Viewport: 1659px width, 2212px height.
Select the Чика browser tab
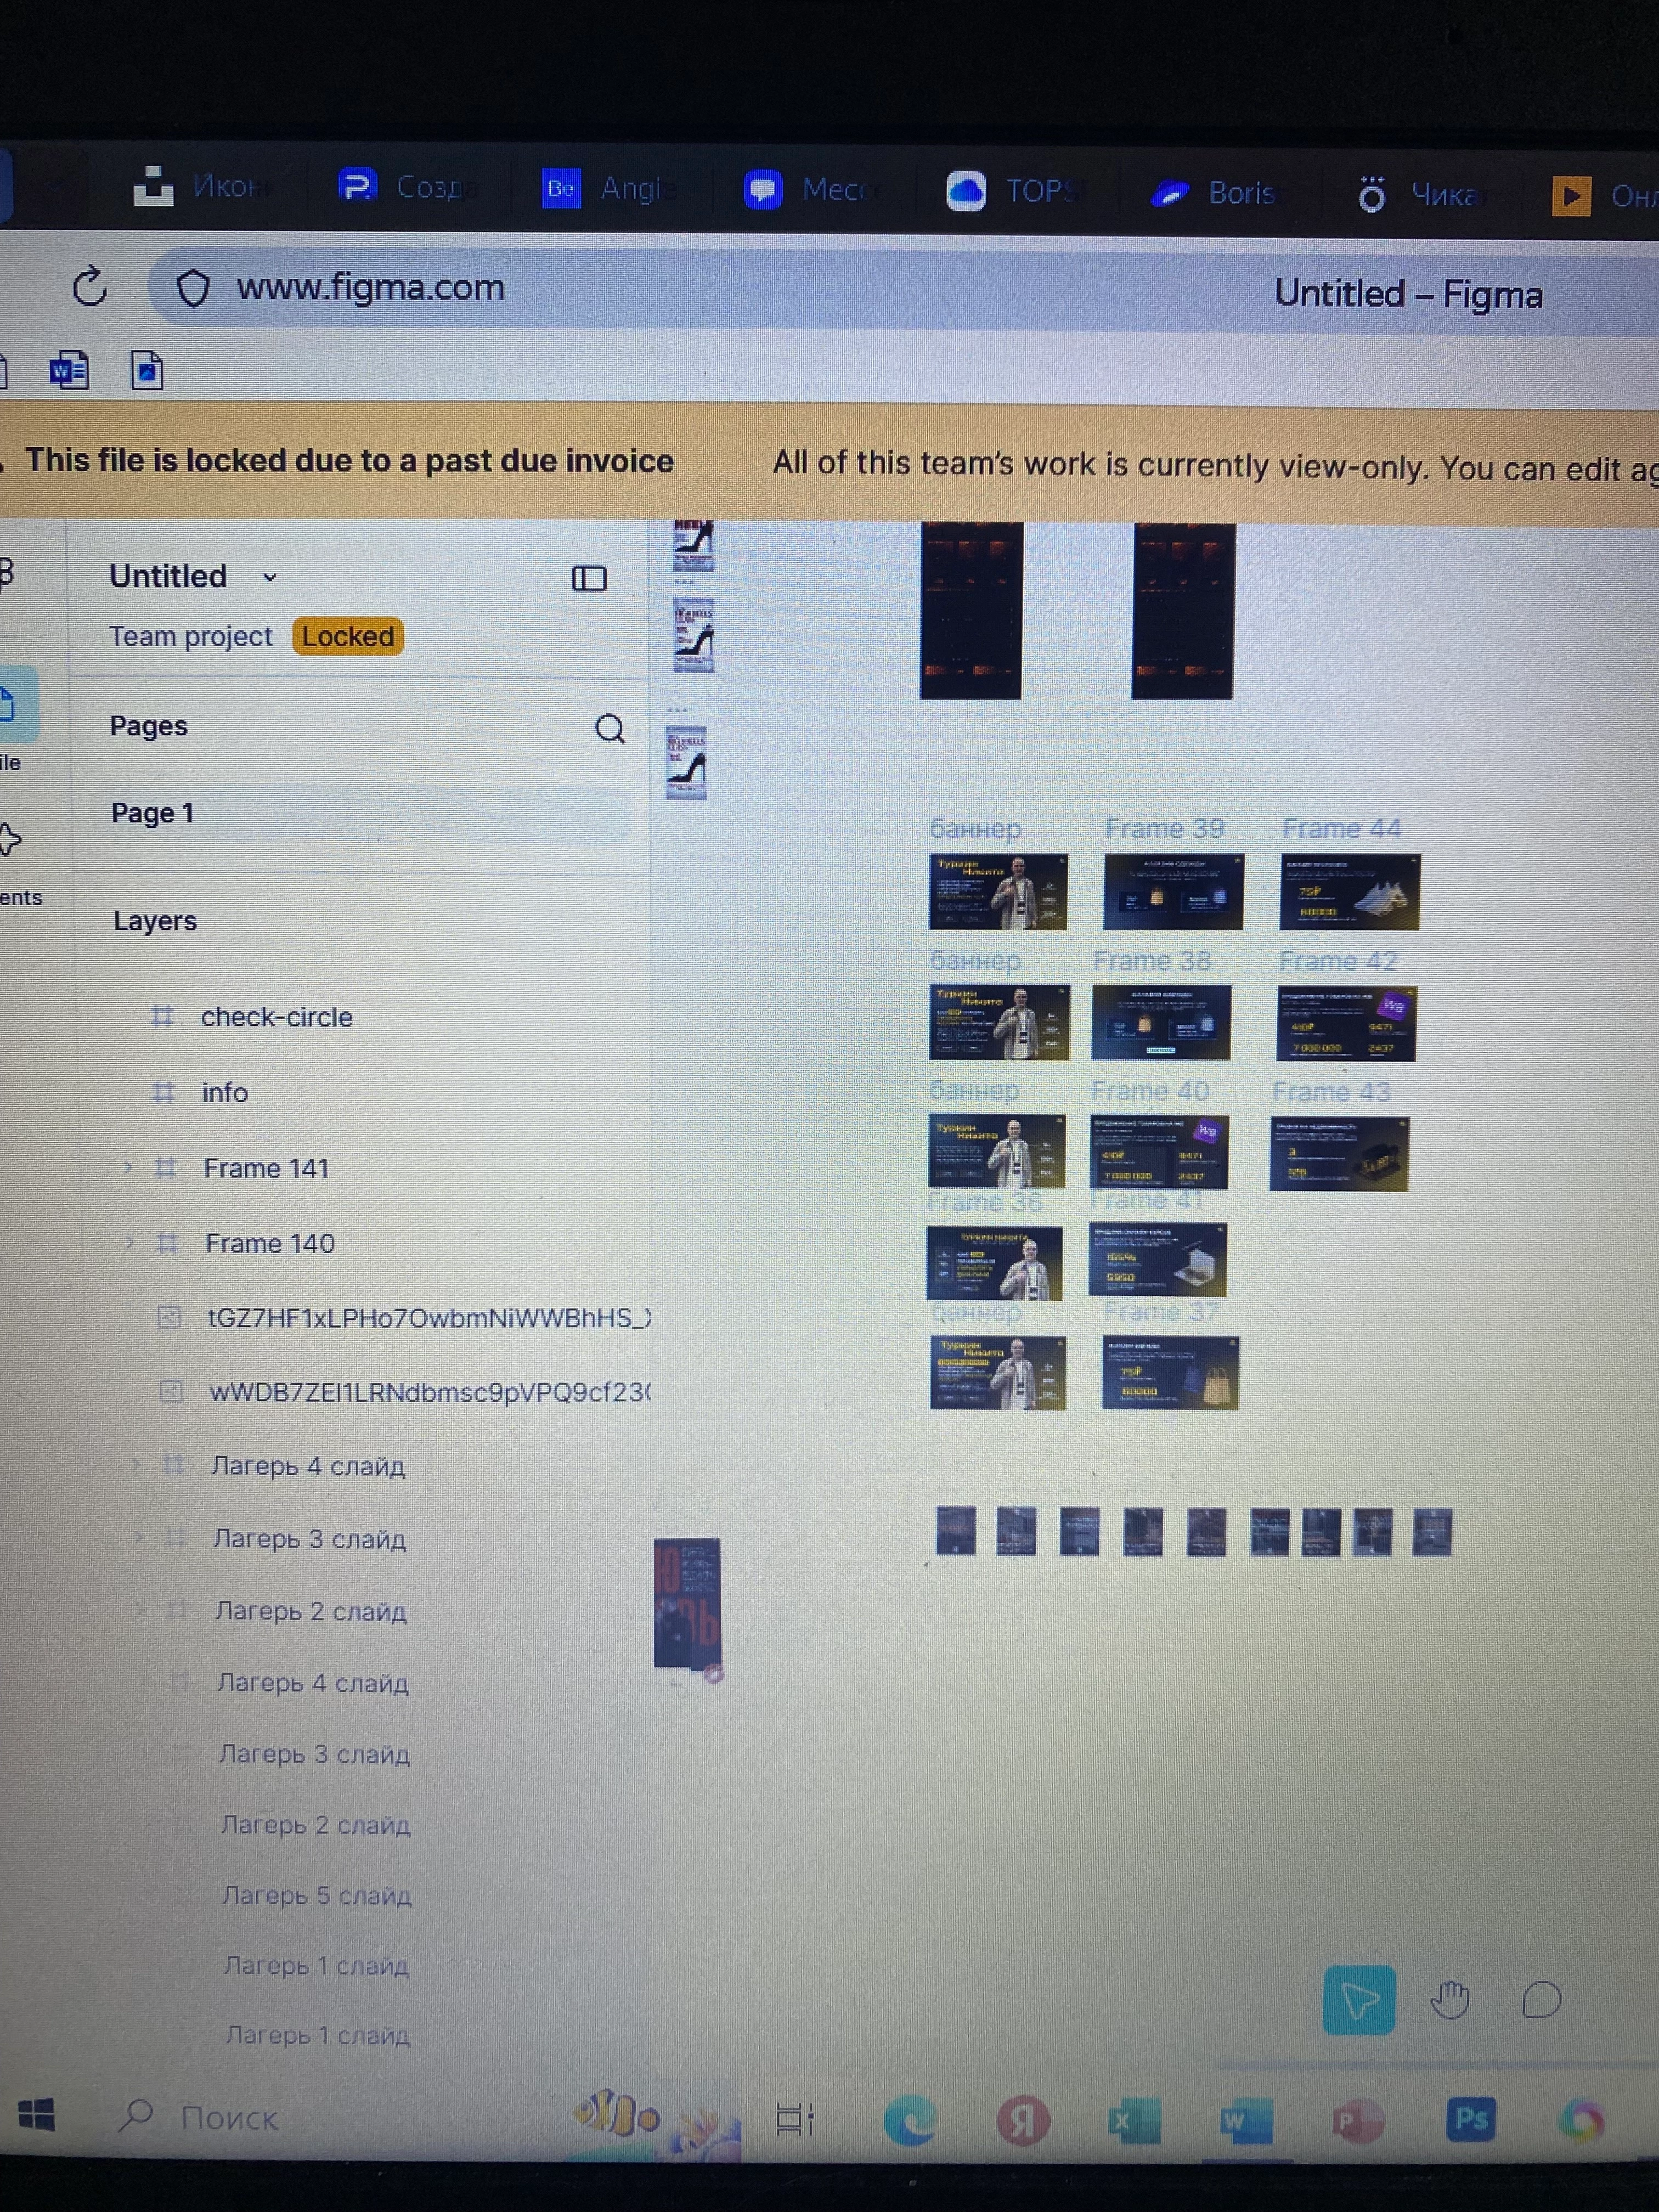click(x=1417, y=194)
